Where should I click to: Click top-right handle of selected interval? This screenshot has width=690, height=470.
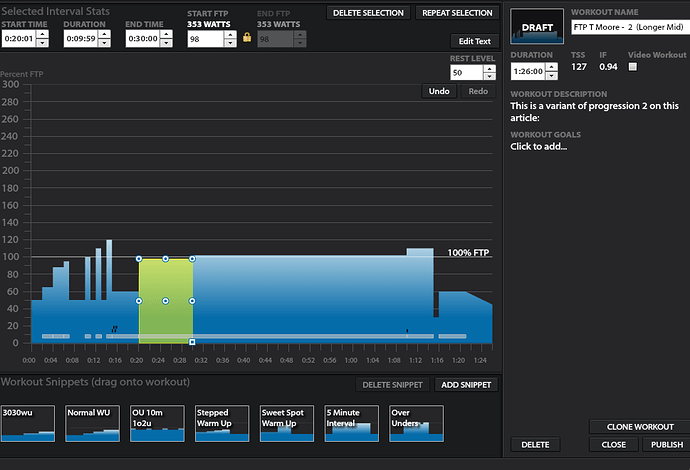[192, 259]
